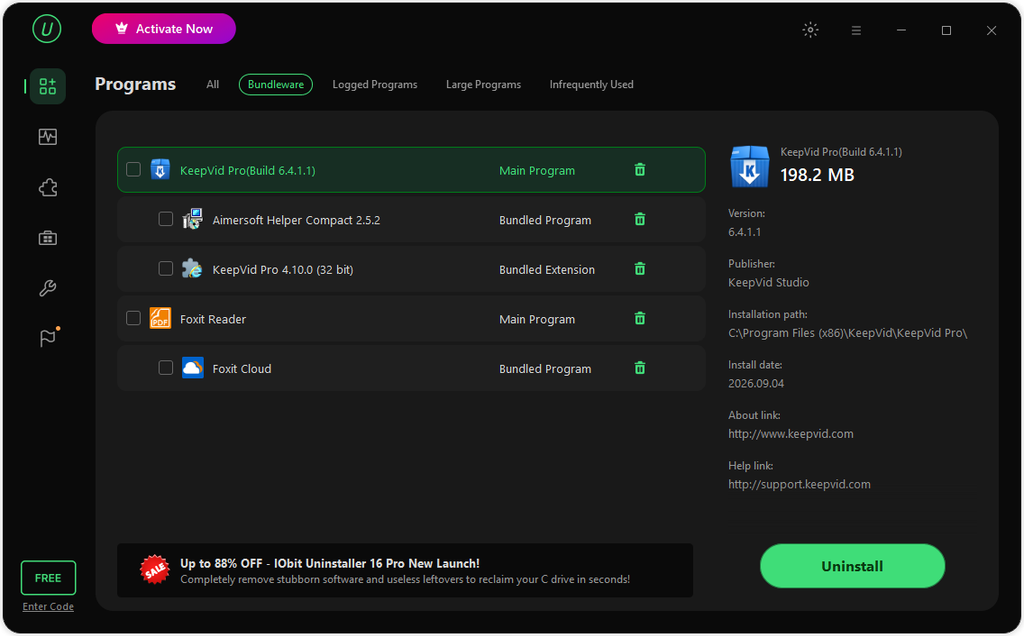This screenshot has width=1024, height=636.
Task: Click the 88% OFF sale banner
Action: coord(405,571)
